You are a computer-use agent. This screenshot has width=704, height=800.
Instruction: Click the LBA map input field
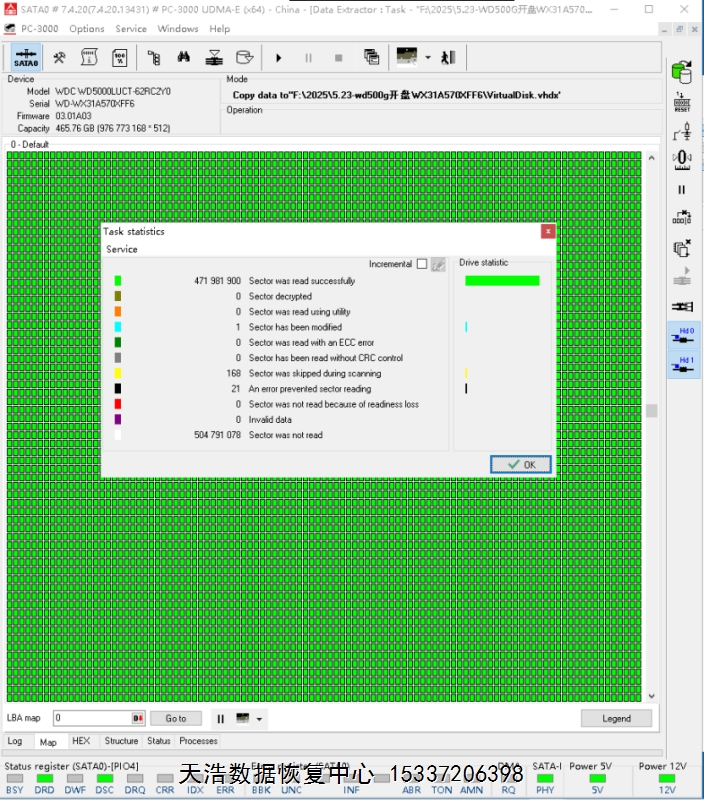[x=92, y=718]
